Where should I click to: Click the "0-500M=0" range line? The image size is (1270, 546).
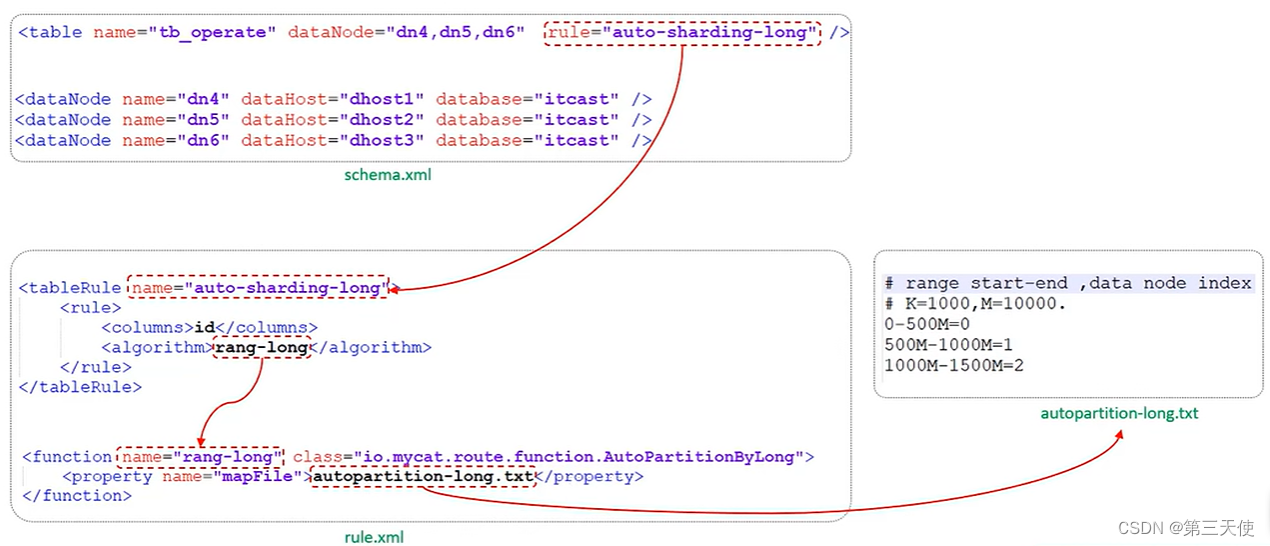pos(927,324)
